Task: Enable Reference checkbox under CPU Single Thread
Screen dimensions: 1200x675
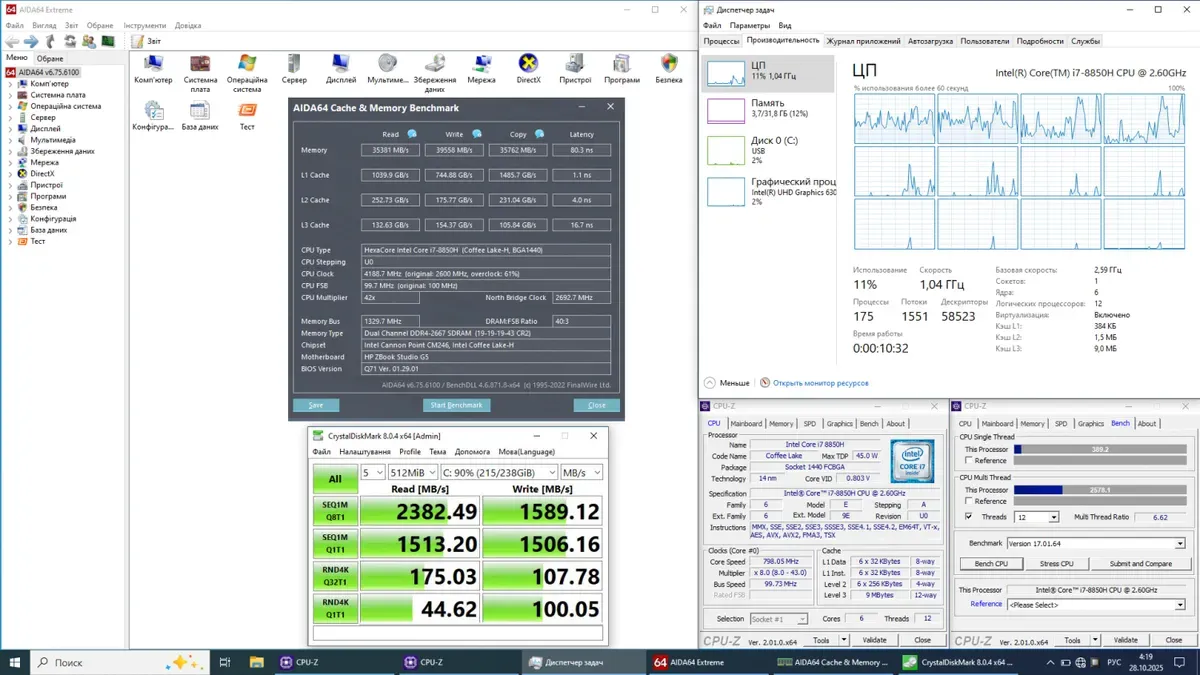Action: (969, 461)
